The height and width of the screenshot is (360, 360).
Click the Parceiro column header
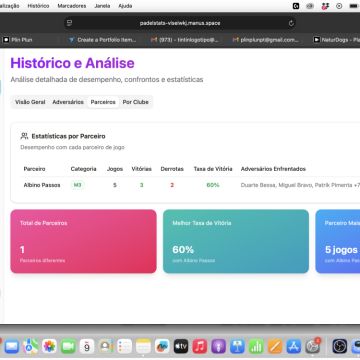click(34, 169)
